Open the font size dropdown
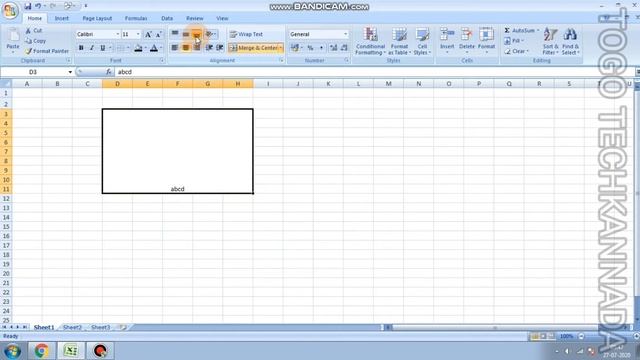This screenshot has width=640, height=360. [138, 34]
